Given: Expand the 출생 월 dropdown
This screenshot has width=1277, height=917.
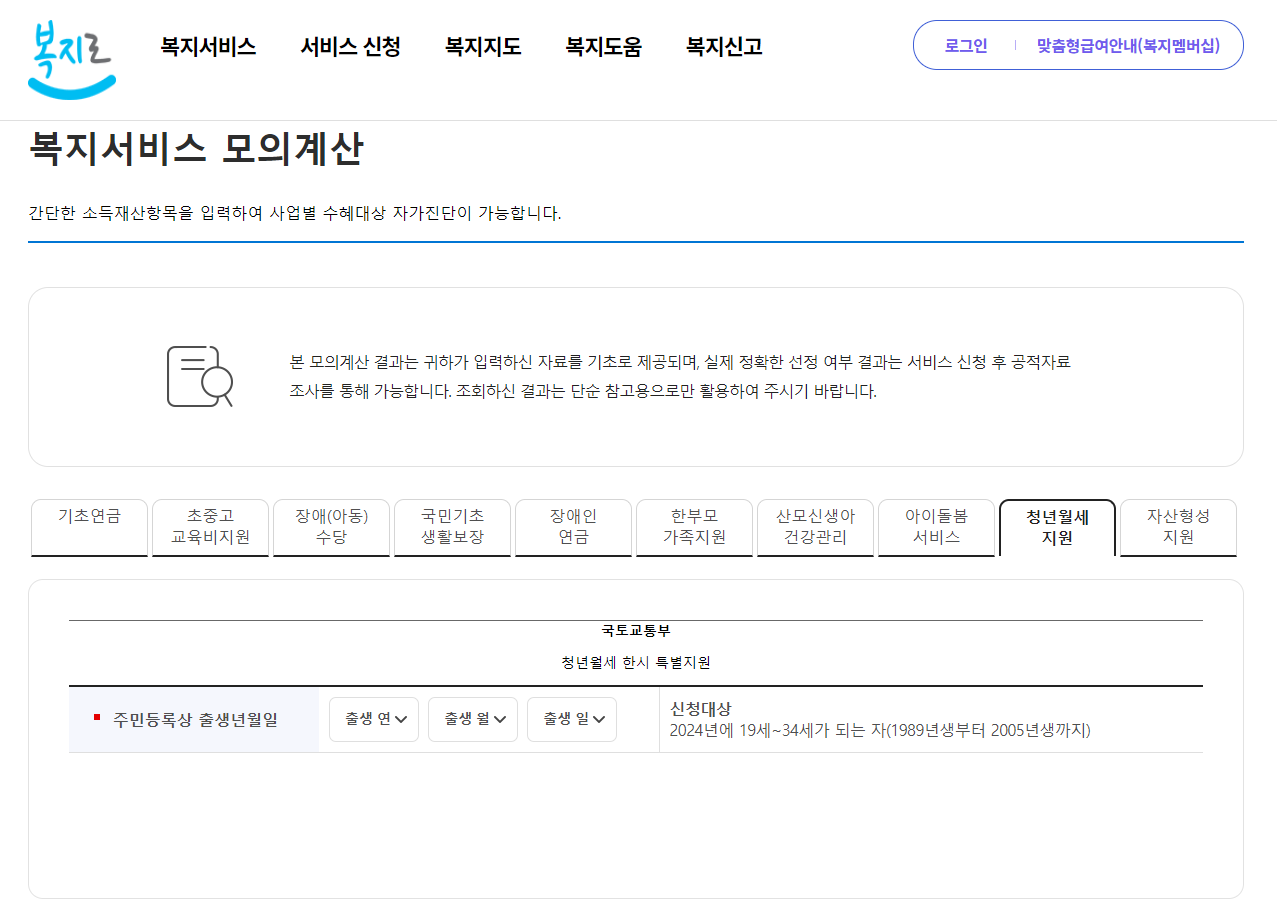Looking at the screenshot, I should point(473,719).
